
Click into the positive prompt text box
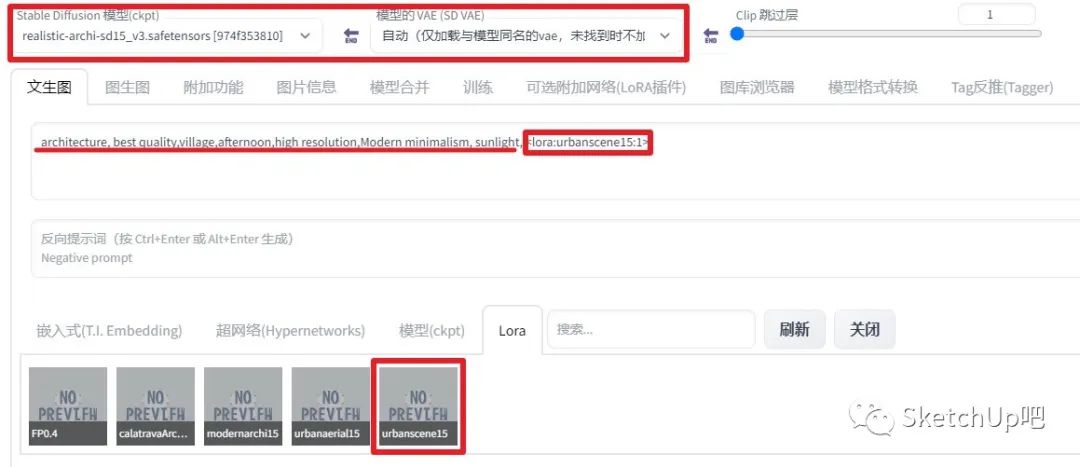point(555,162)
